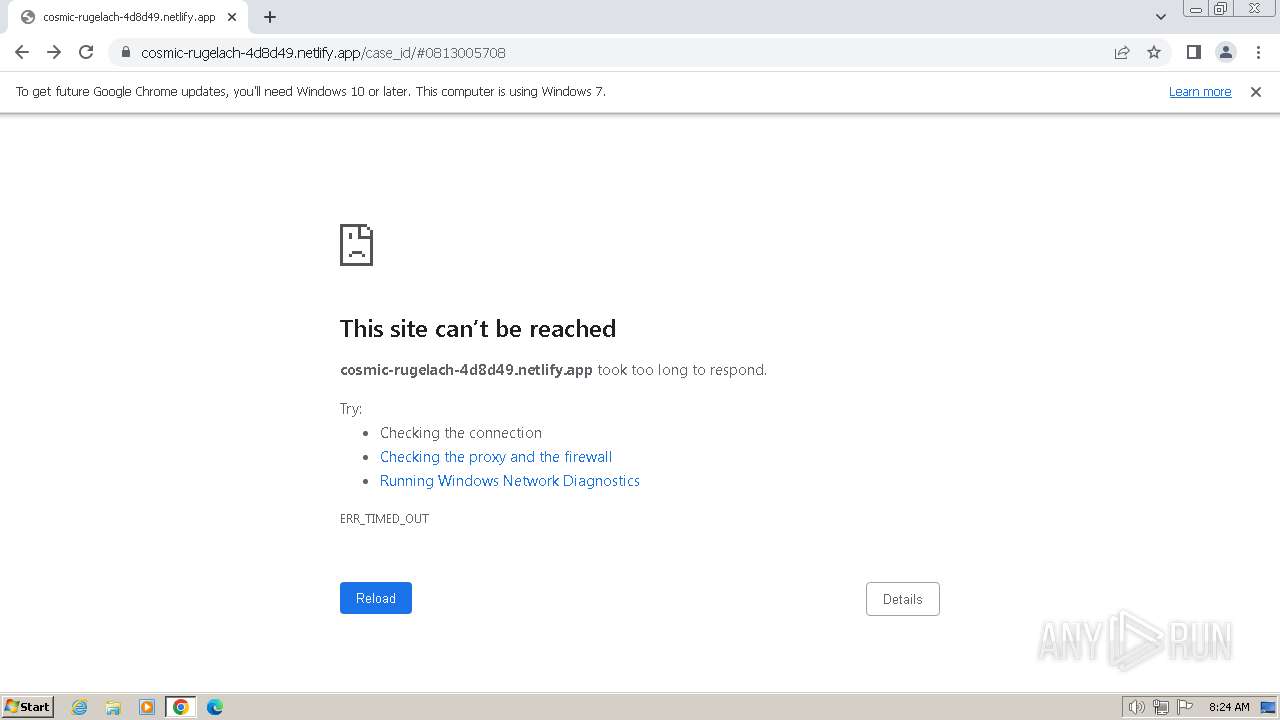Open the volume control in system tray

[x=1137, y=707]
